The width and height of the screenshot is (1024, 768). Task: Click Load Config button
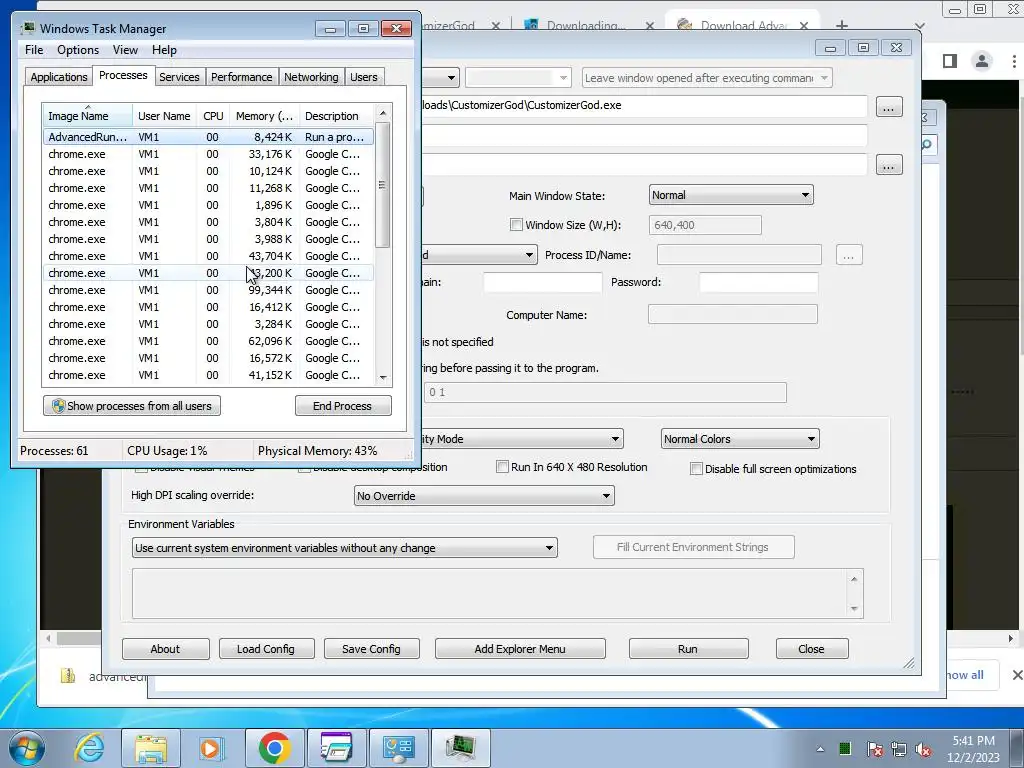tap(266, 648)
